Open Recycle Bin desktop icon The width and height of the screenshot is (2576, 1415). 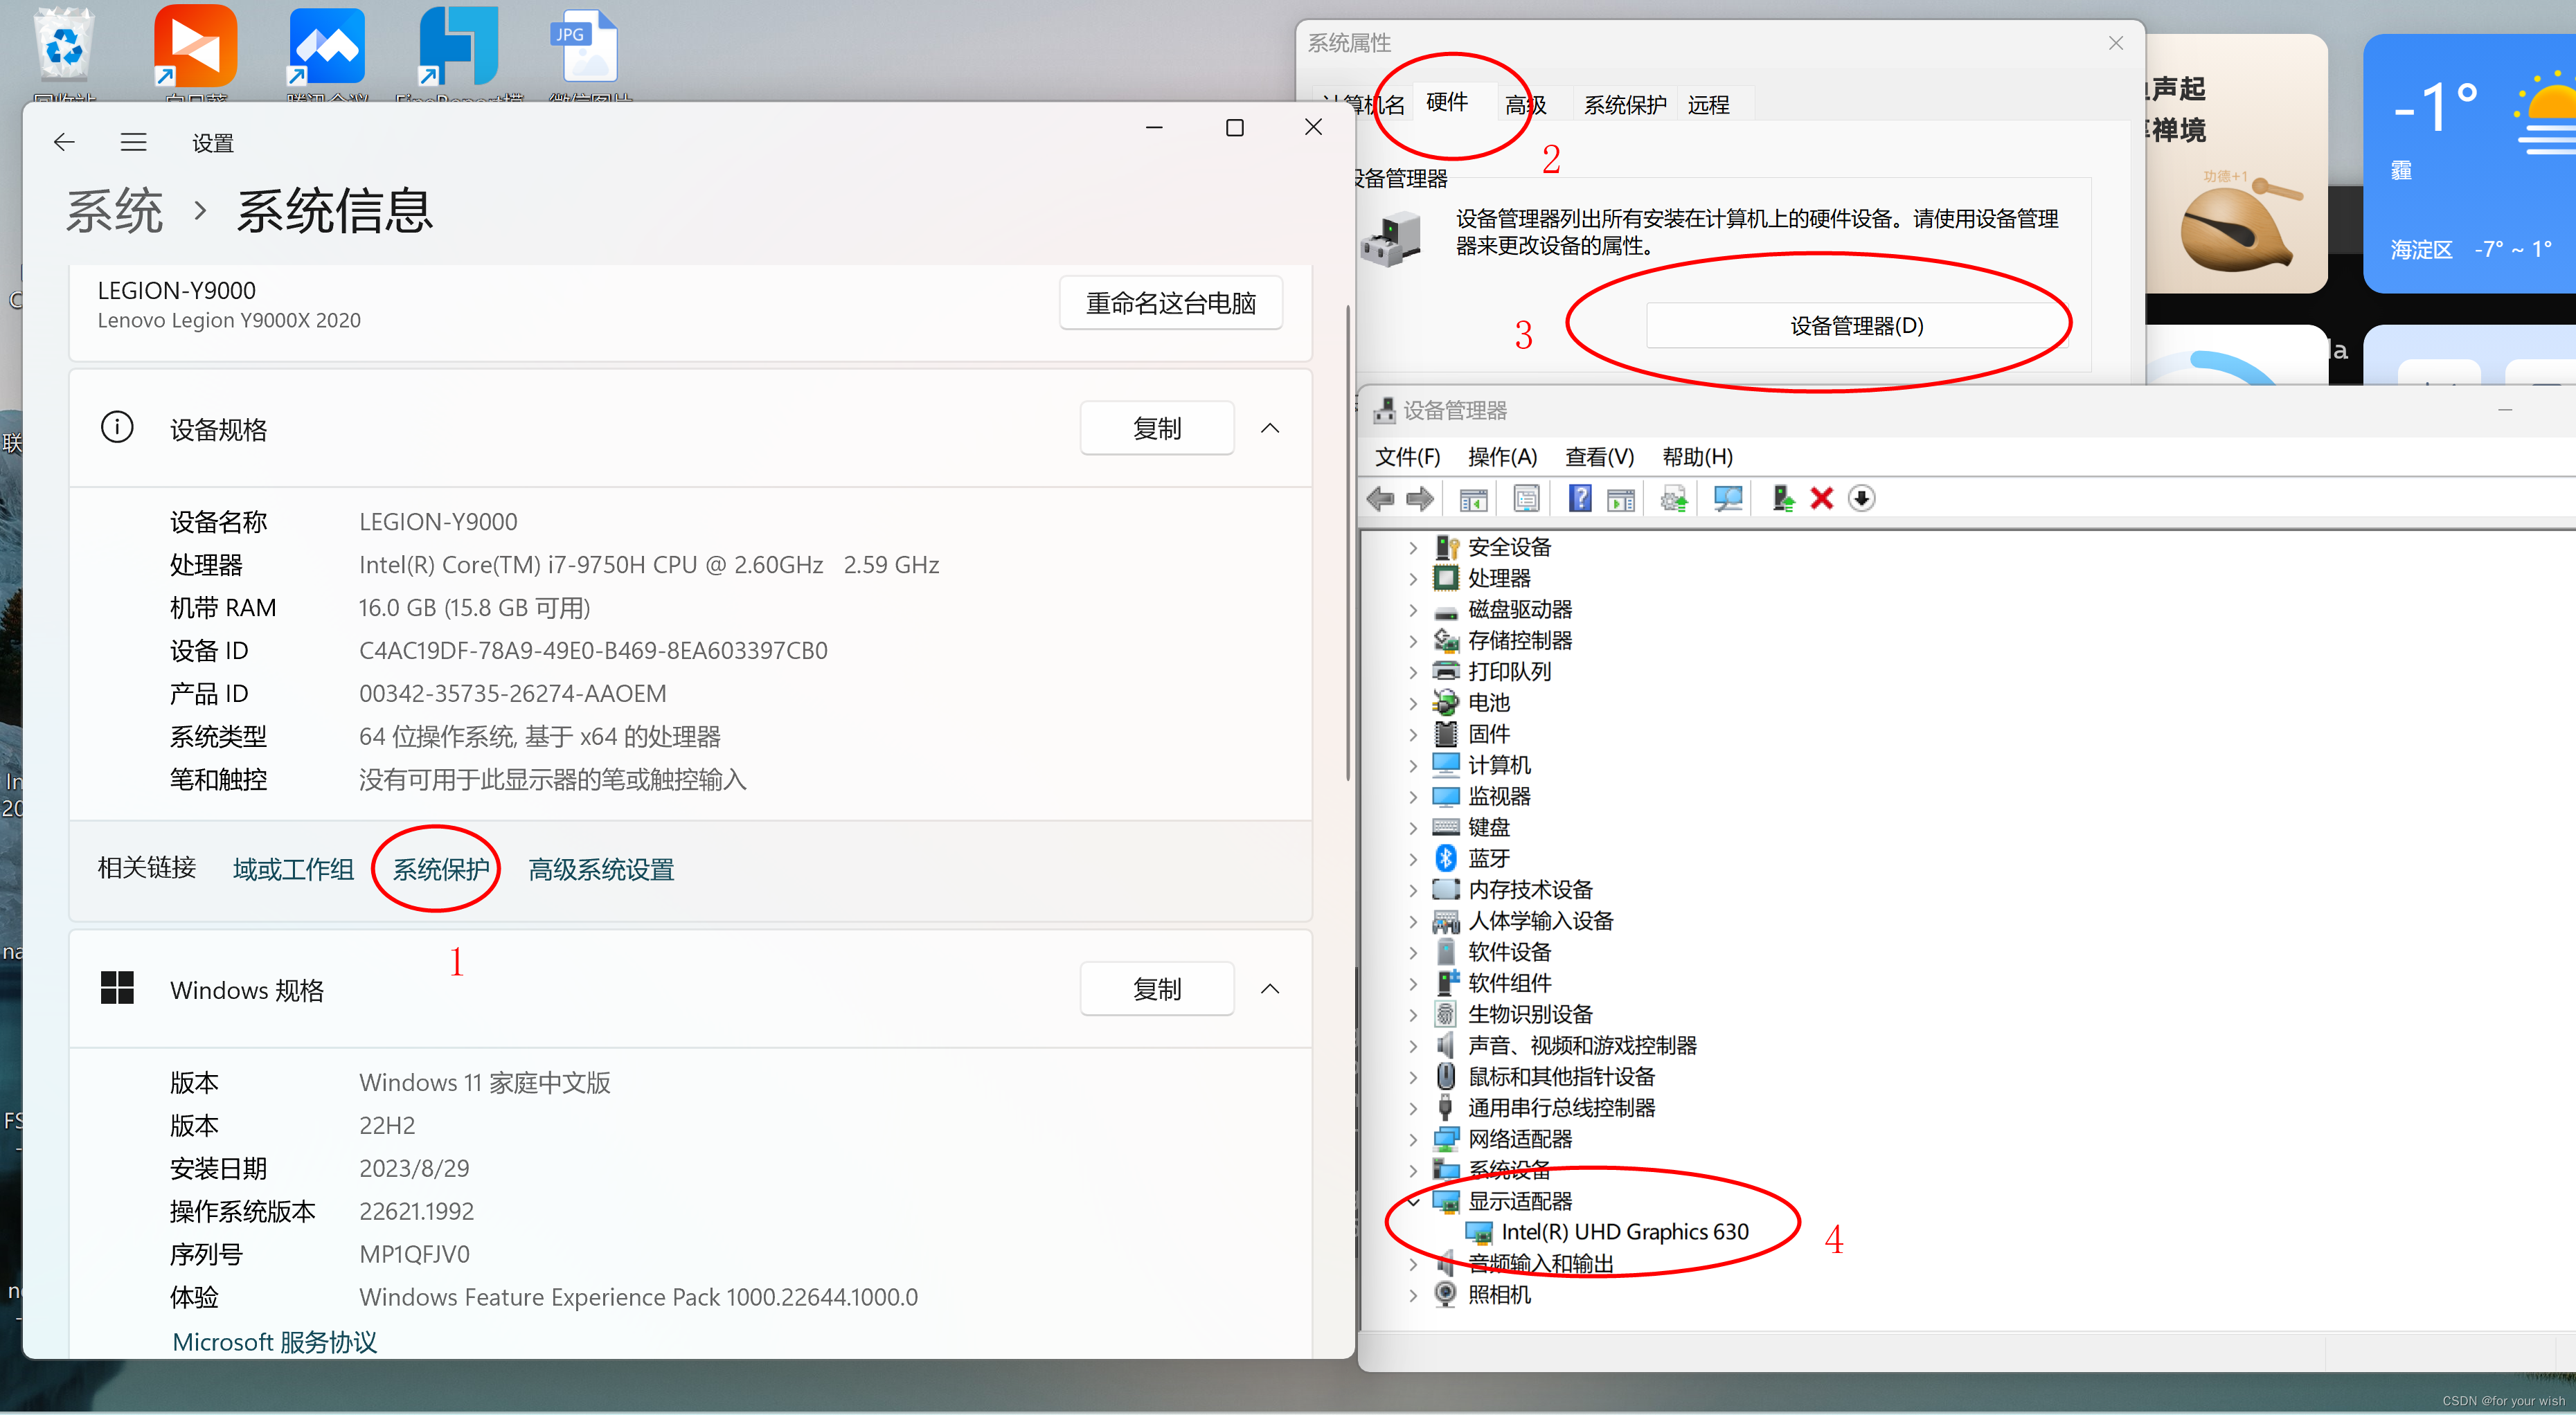(64, 45)
